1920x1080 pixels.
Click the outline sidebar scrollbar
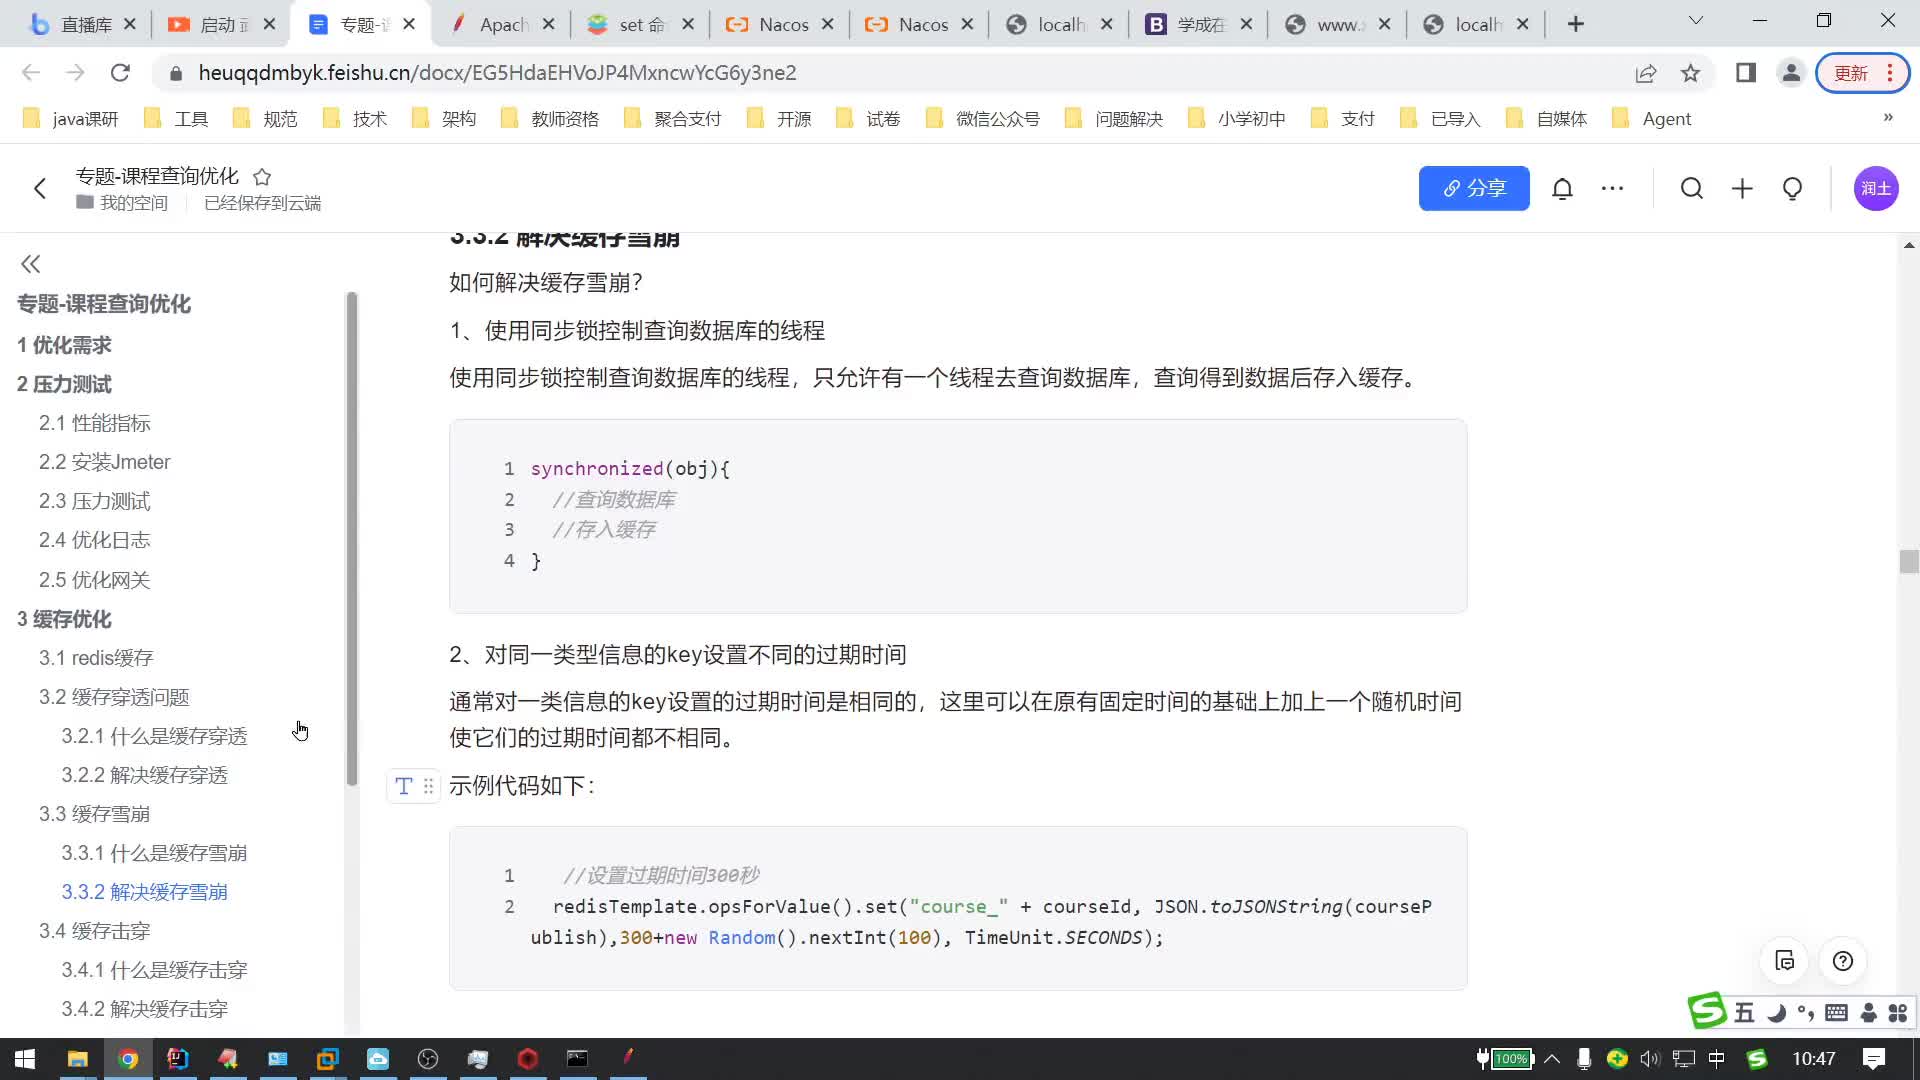pos(351,538)
